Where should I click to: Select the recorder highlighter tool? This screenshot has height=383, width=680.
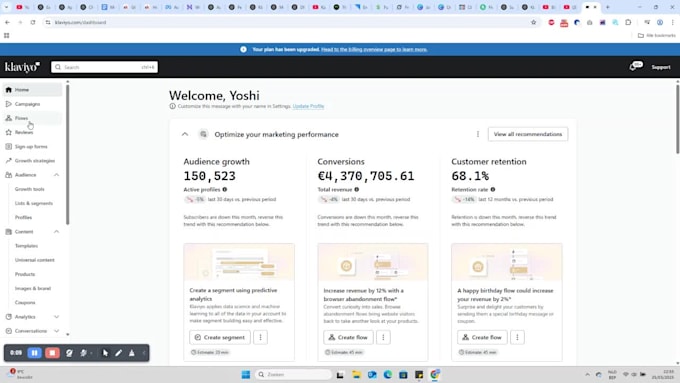point(131,353)
